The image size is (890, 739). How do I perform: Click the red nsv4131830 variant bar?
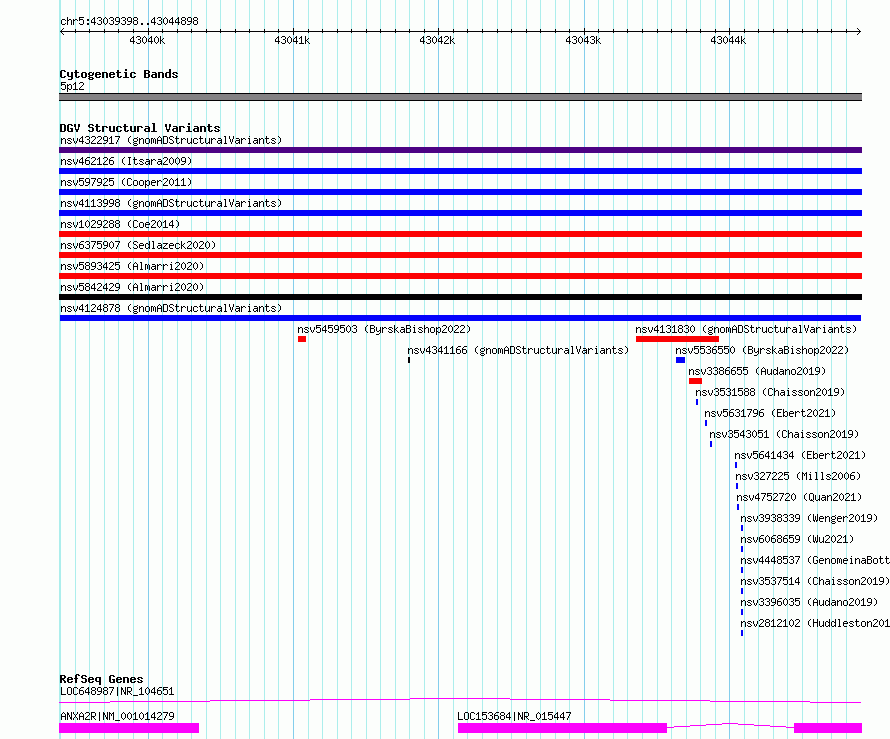coord(677,339)
